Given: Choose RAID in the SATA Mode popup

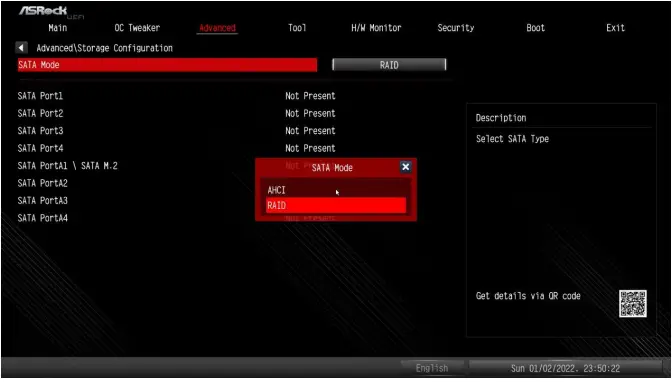Looking at the screenshot, I should pyautogui.click(x=336, y=205).
